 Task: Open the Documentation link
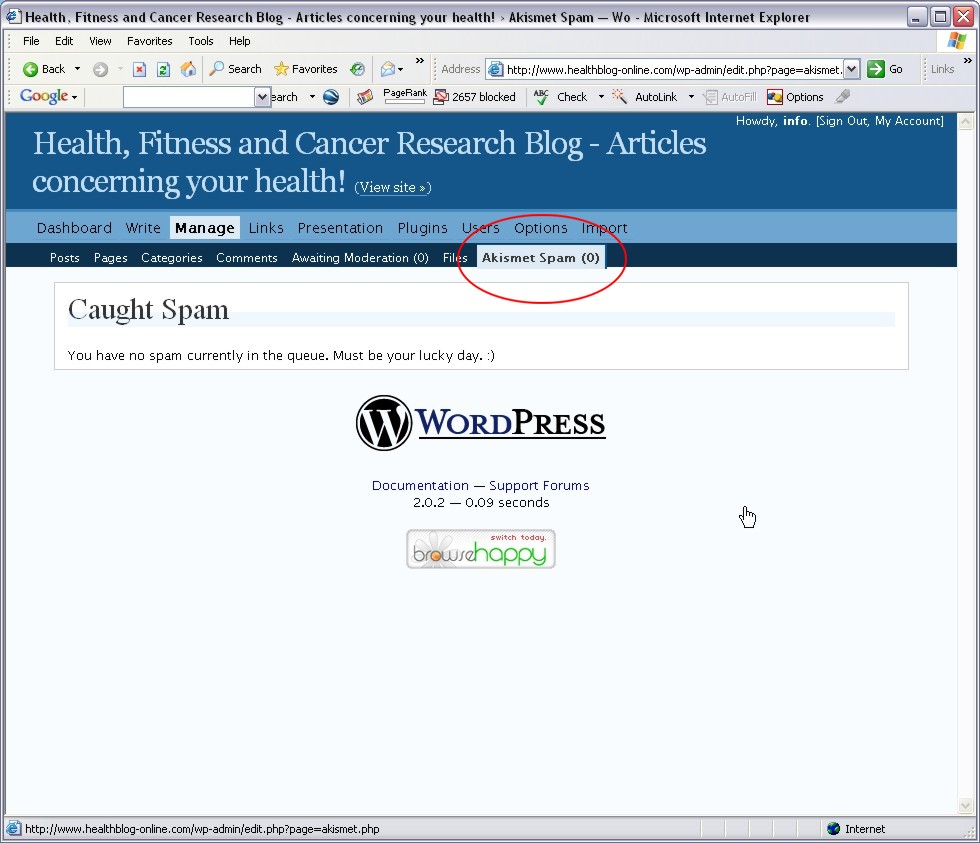tap(420, 486)
